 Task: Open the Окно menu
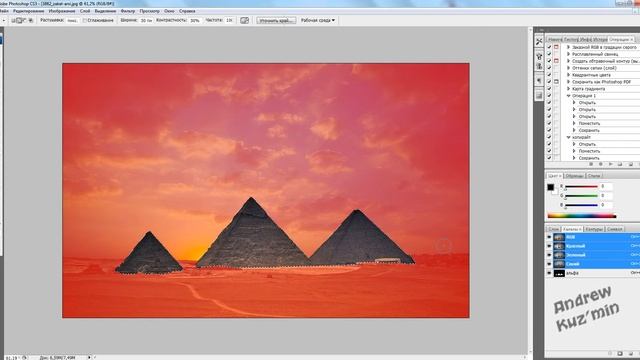[x=169, y=11]
